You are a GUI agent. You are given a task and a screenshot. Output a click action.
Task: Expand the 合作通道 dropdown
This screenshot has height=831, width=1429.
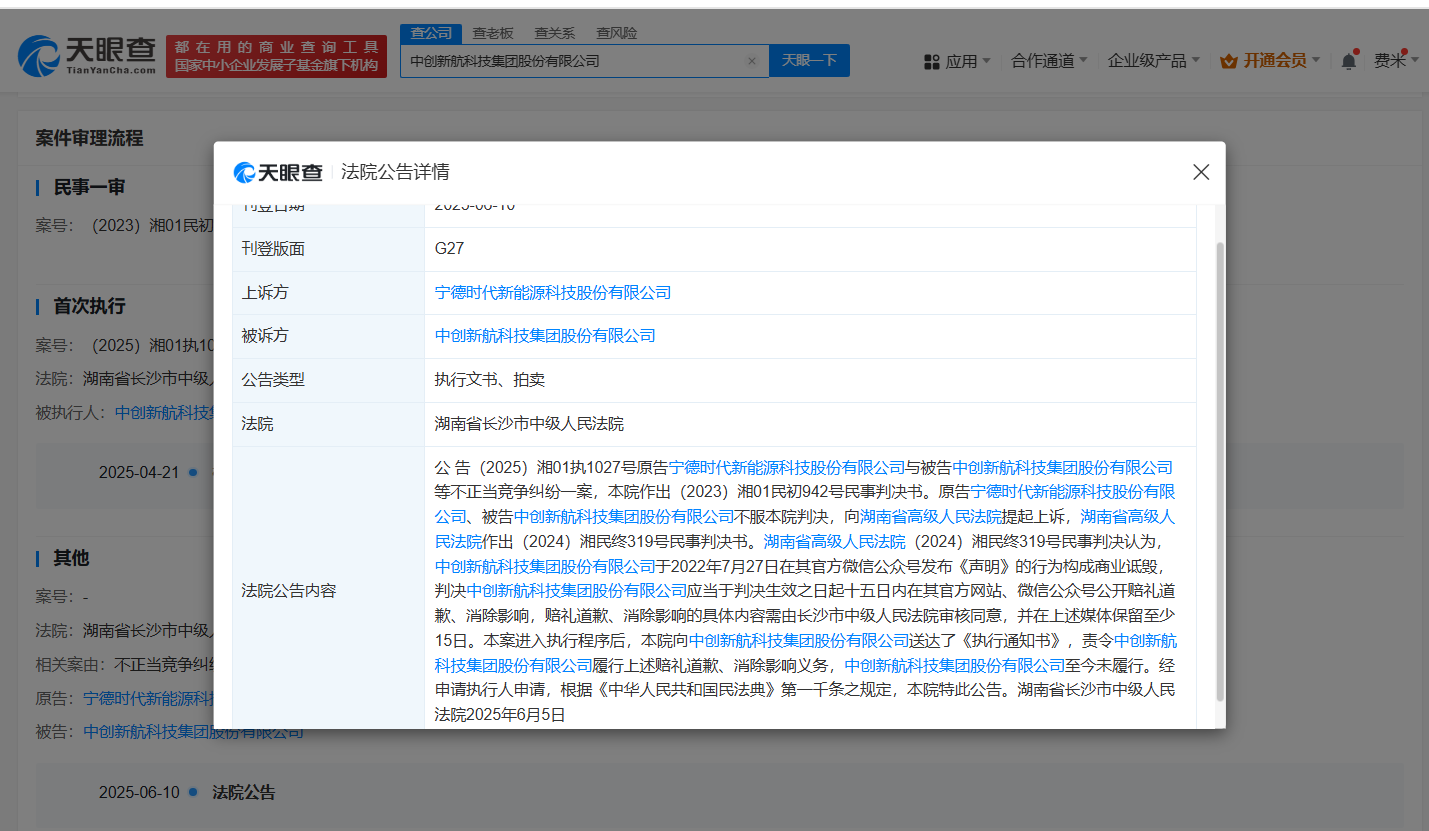point(1049,61)
